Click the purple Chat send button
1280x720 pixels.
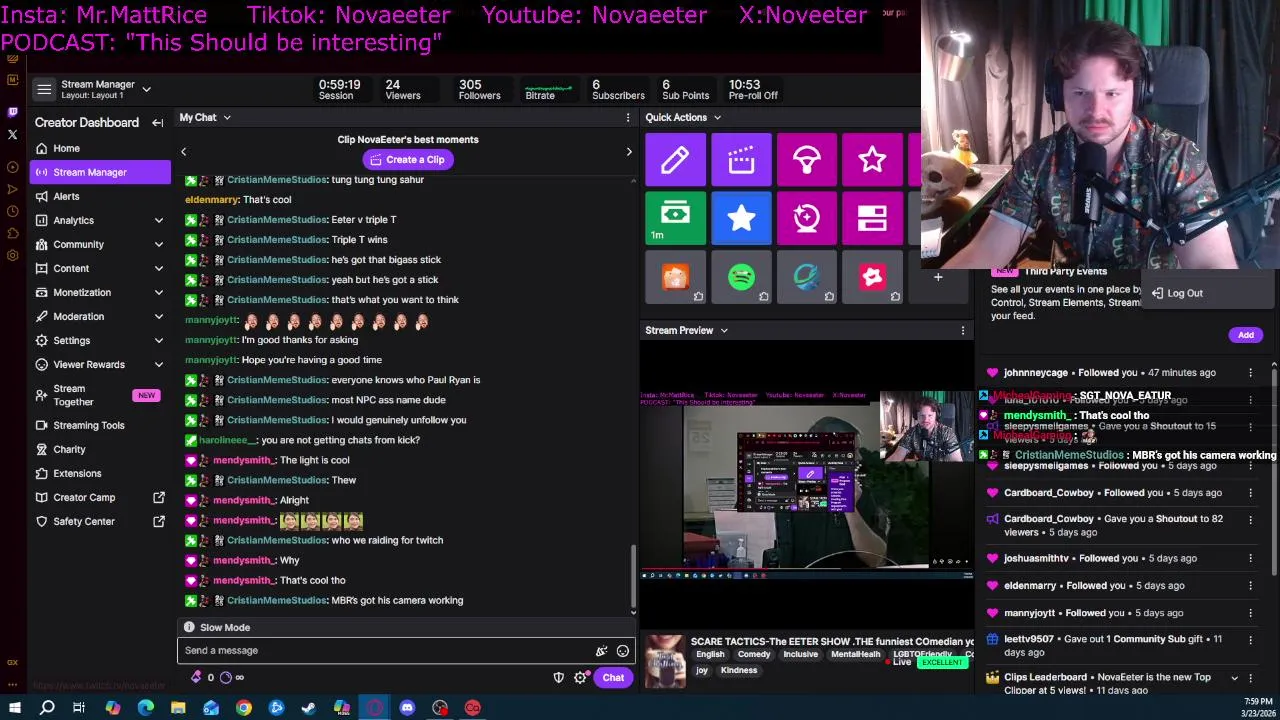[613, 678]
